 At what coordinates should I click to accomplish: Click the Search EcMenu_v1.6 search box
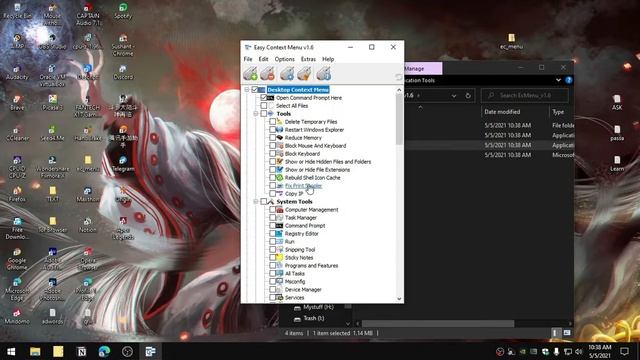pos(524,96)
